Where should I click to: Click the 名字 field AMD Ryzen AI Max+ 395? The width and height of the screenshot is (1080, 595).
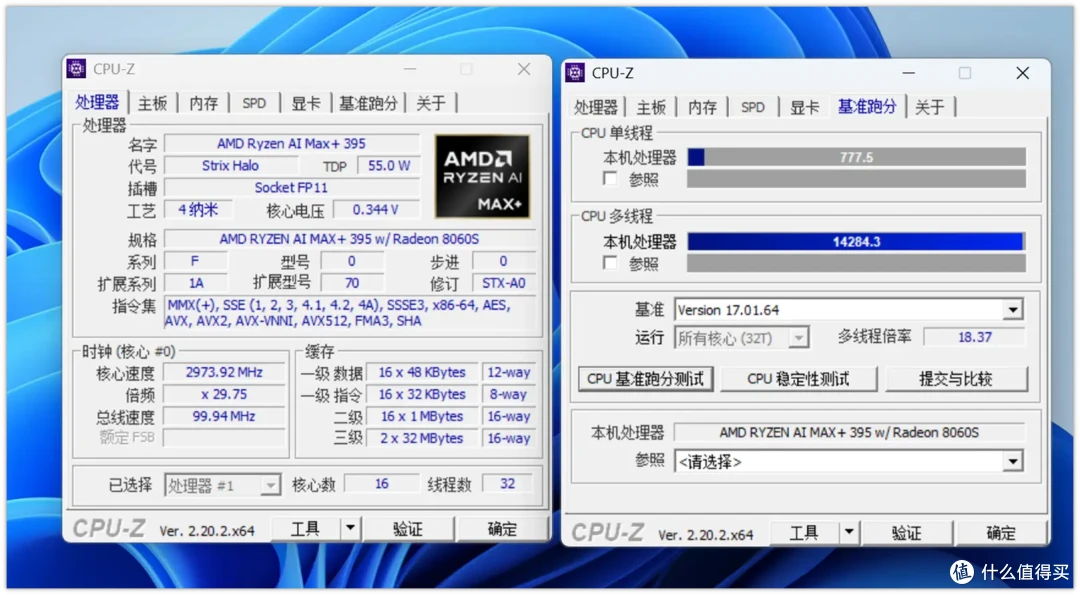[291, 143]
